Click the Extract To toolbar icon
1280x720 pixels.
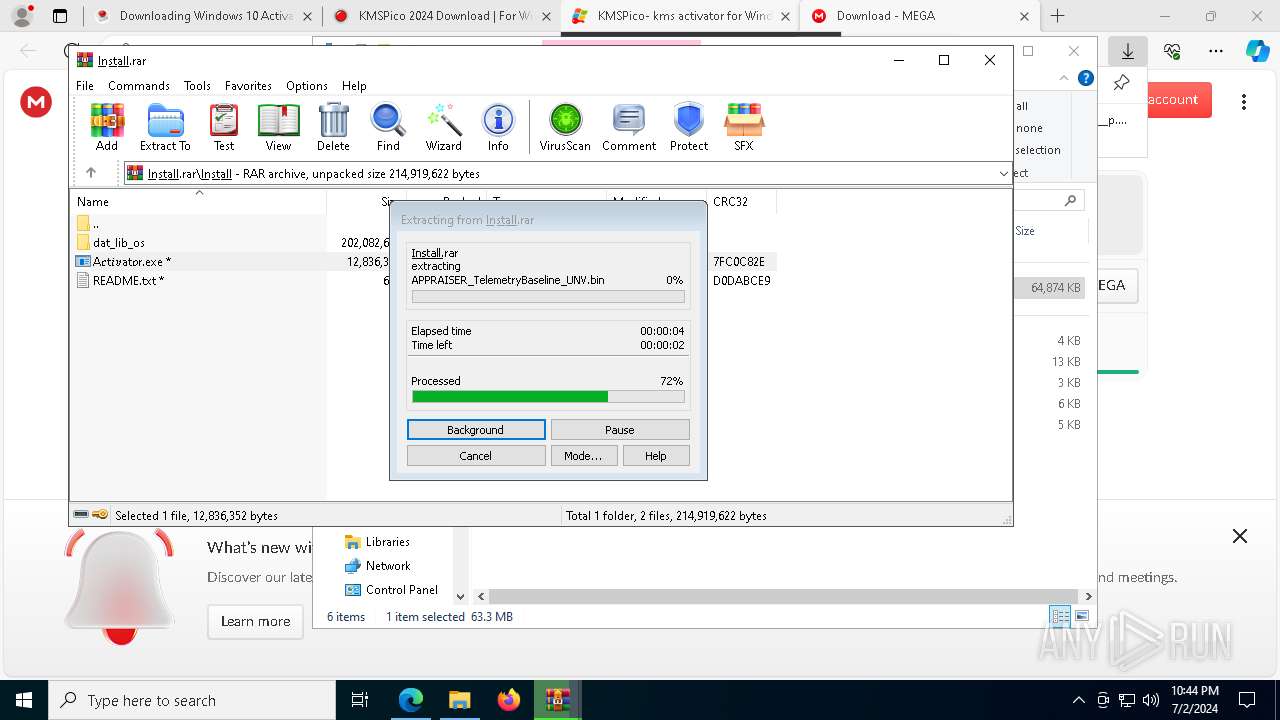(x=165, y=127)
